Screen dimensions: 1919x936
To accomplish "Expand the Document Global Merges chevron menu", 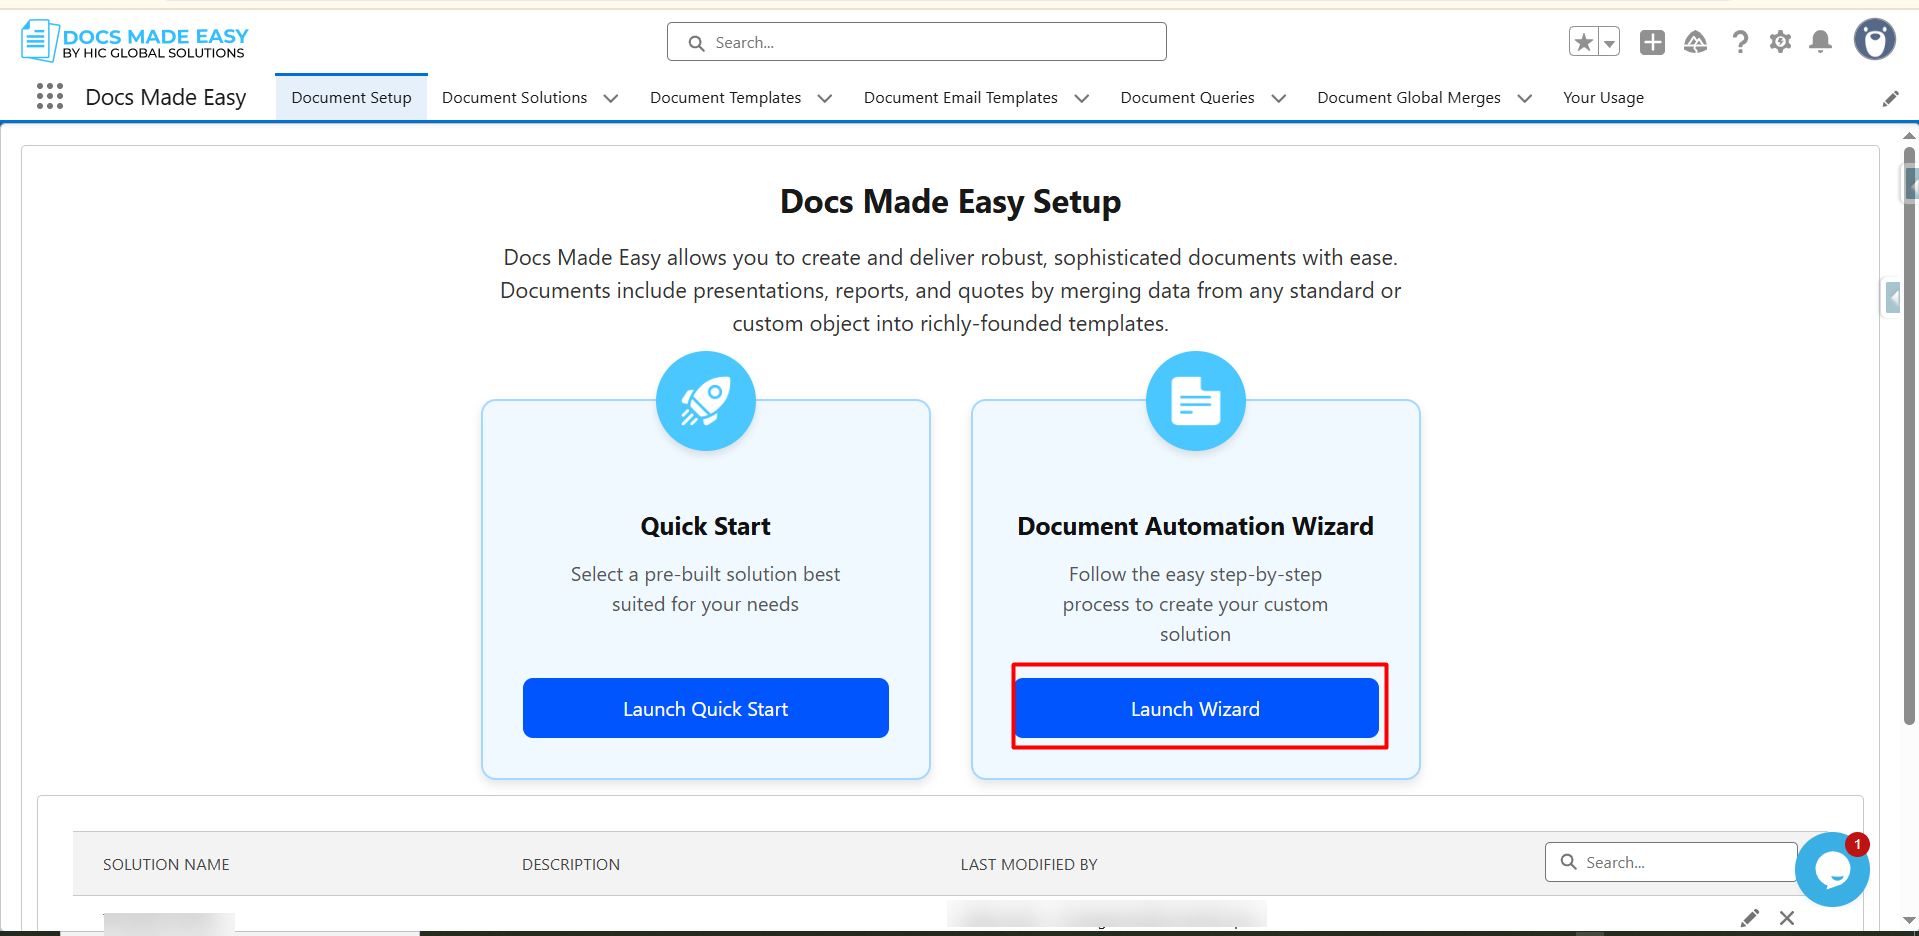I will (1524, 98).
